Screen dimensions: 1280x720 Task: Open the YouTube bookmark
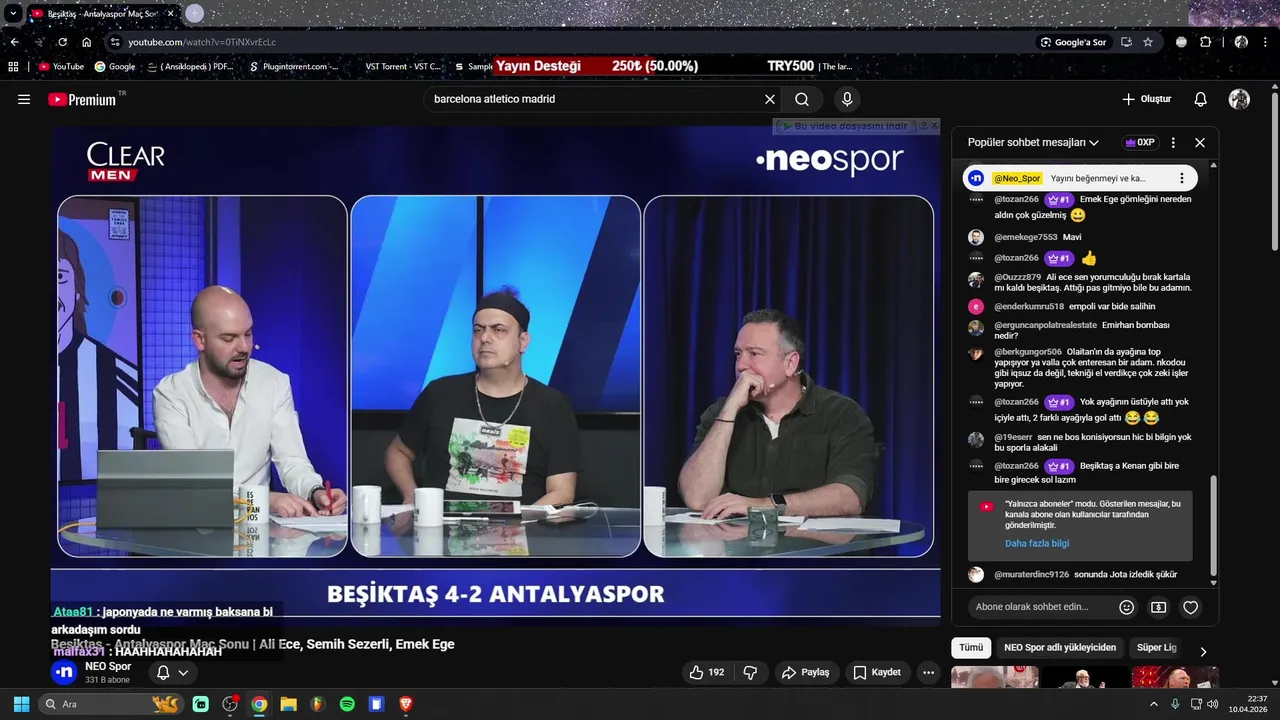point(62,66)
